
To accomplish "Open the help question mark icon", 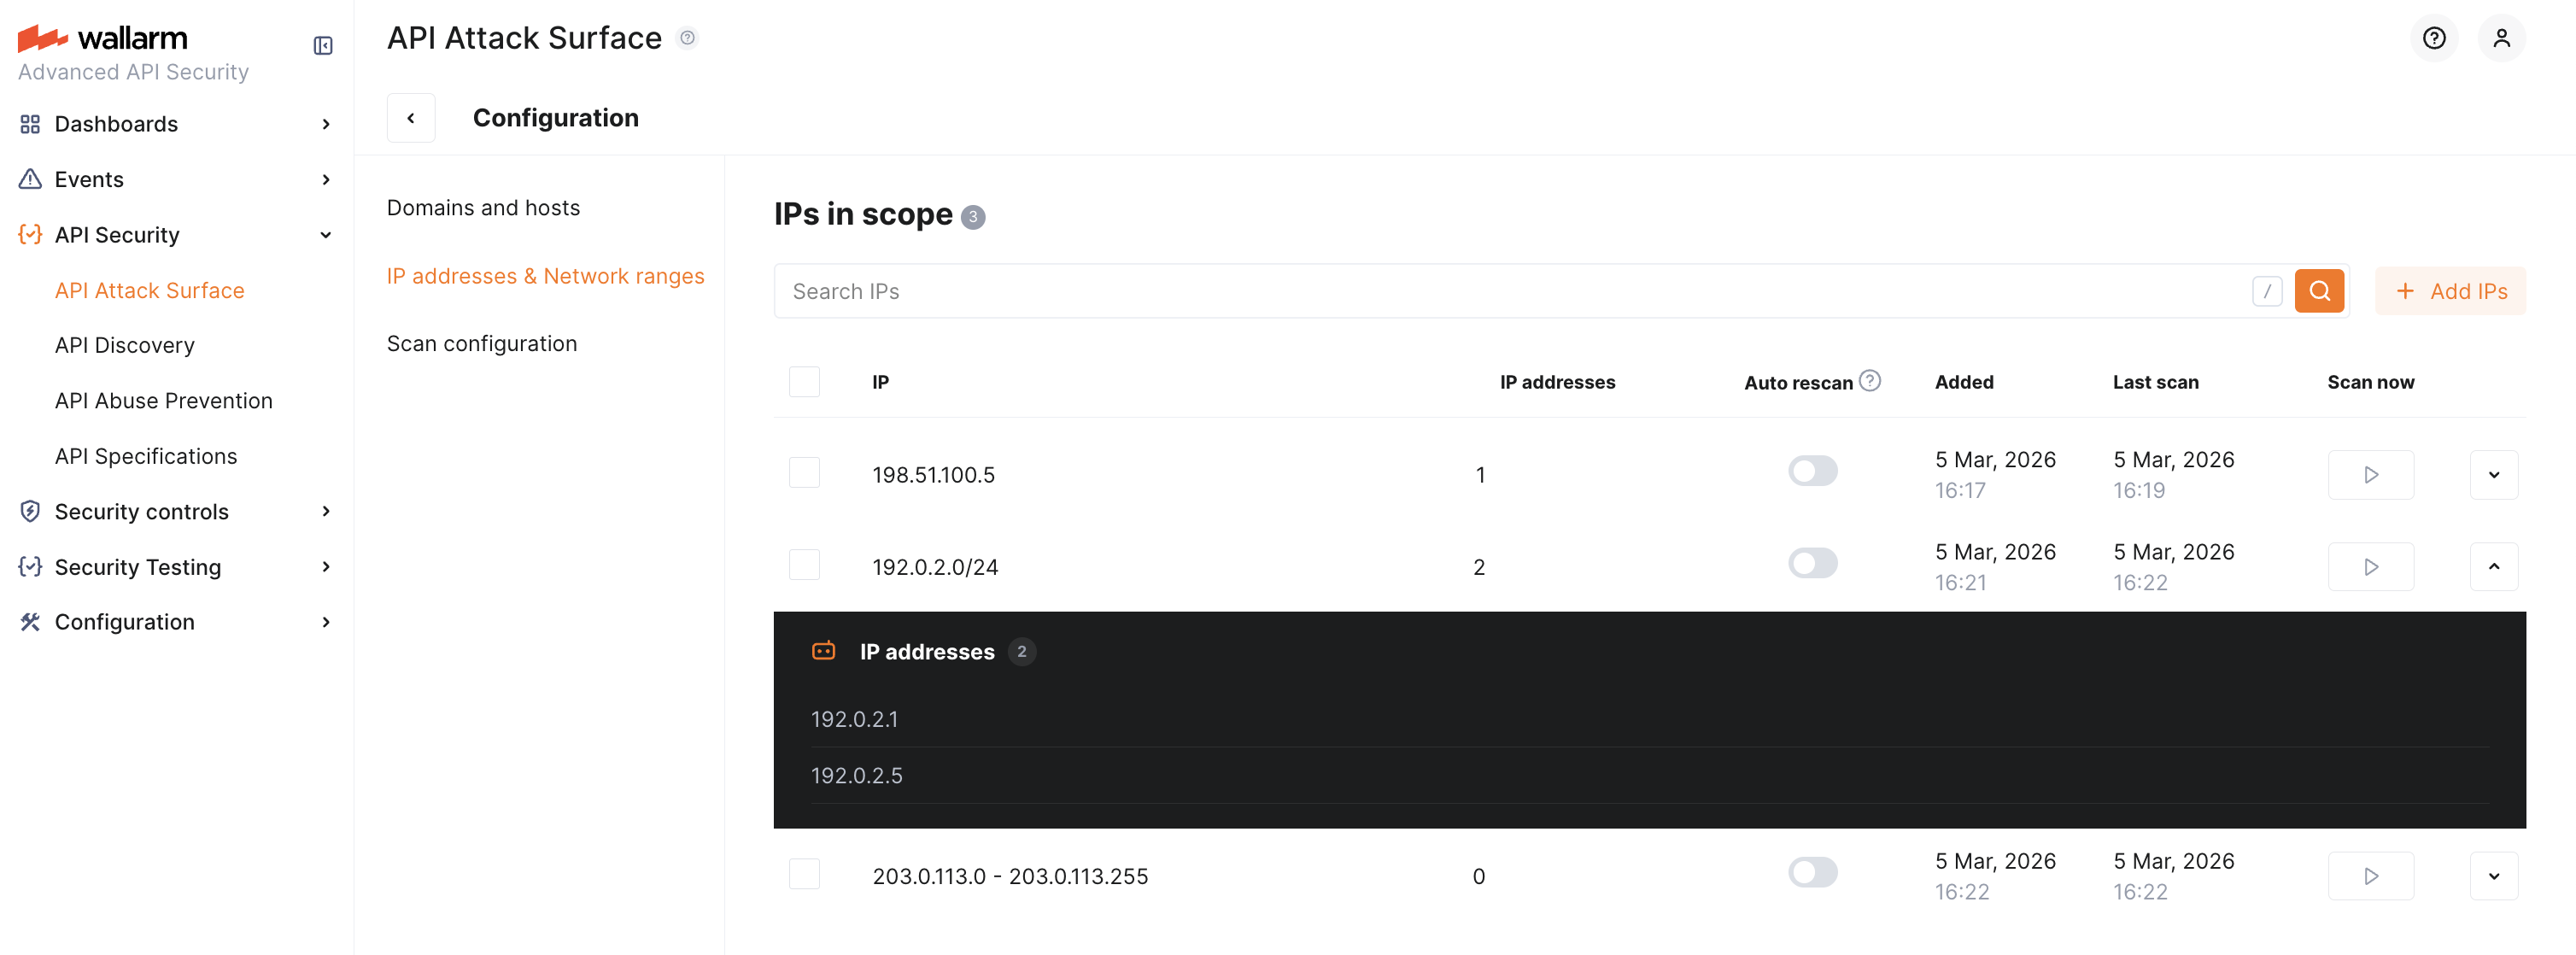I will 2434,38.
